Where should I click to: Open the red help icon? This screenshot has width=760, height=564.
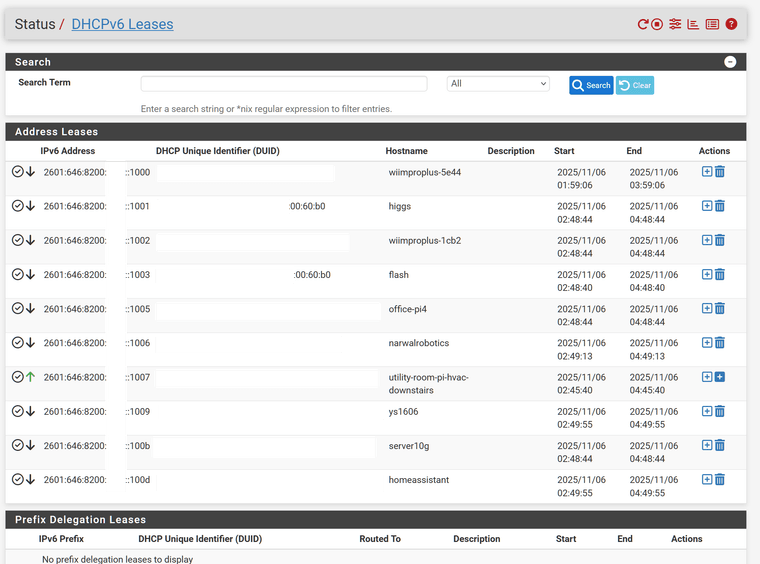pos(731,24)
